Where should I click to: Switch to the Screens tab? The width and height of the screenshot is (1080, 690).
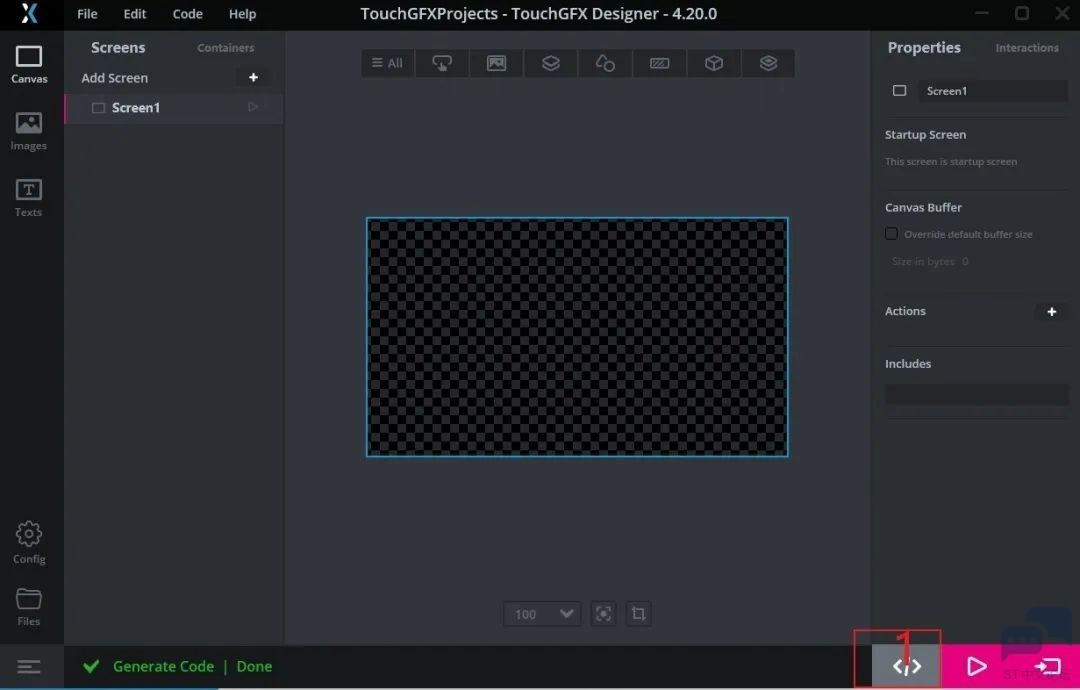tap(118, 48)
